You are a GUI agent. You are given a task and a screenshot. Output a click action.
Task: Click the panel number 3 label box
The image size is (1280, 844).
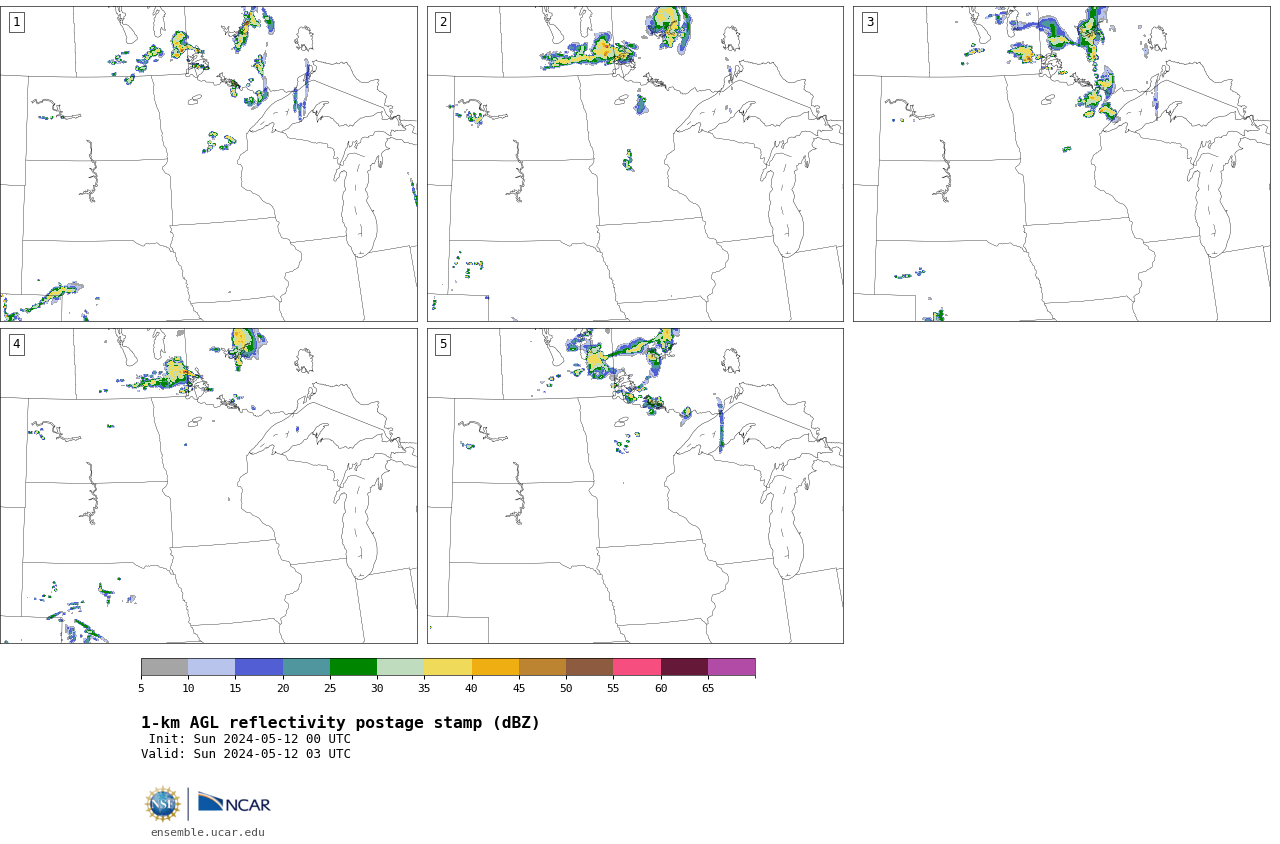click(x=869, y=22)
